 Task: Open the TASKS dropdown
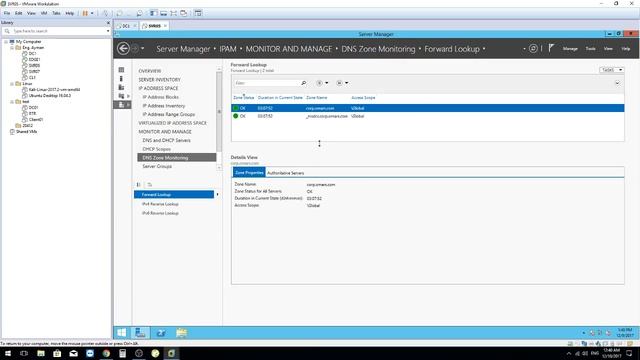click(x=611, y=70)
